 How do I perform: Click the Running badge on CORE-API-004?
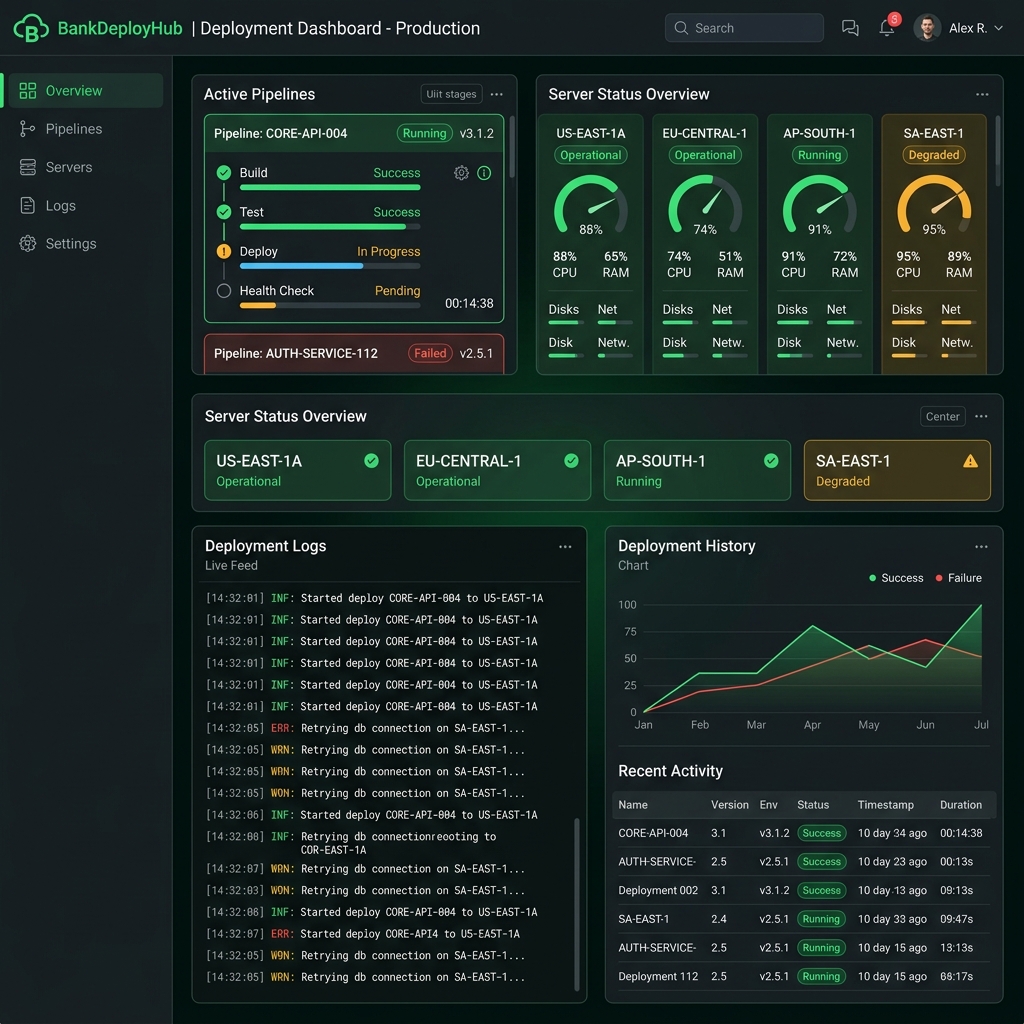pyautogui.click(x=424, y=133)
